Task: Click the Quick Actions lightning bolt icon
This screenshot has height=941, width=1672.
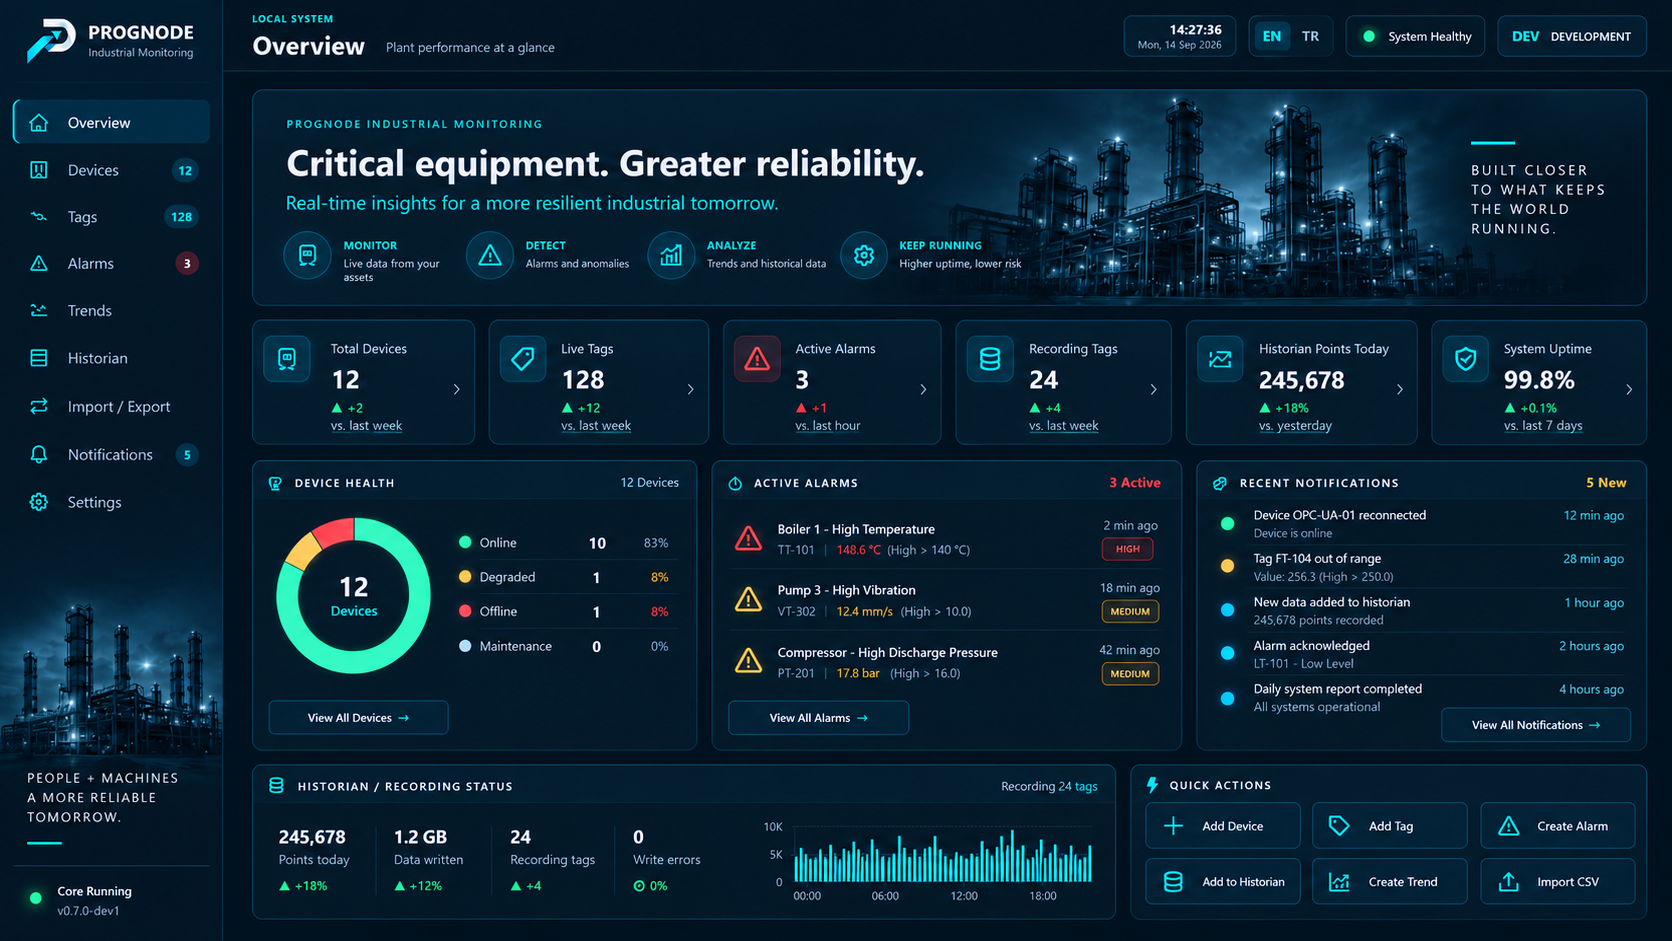Action: pyautogui.click(x=1152, y=785)
